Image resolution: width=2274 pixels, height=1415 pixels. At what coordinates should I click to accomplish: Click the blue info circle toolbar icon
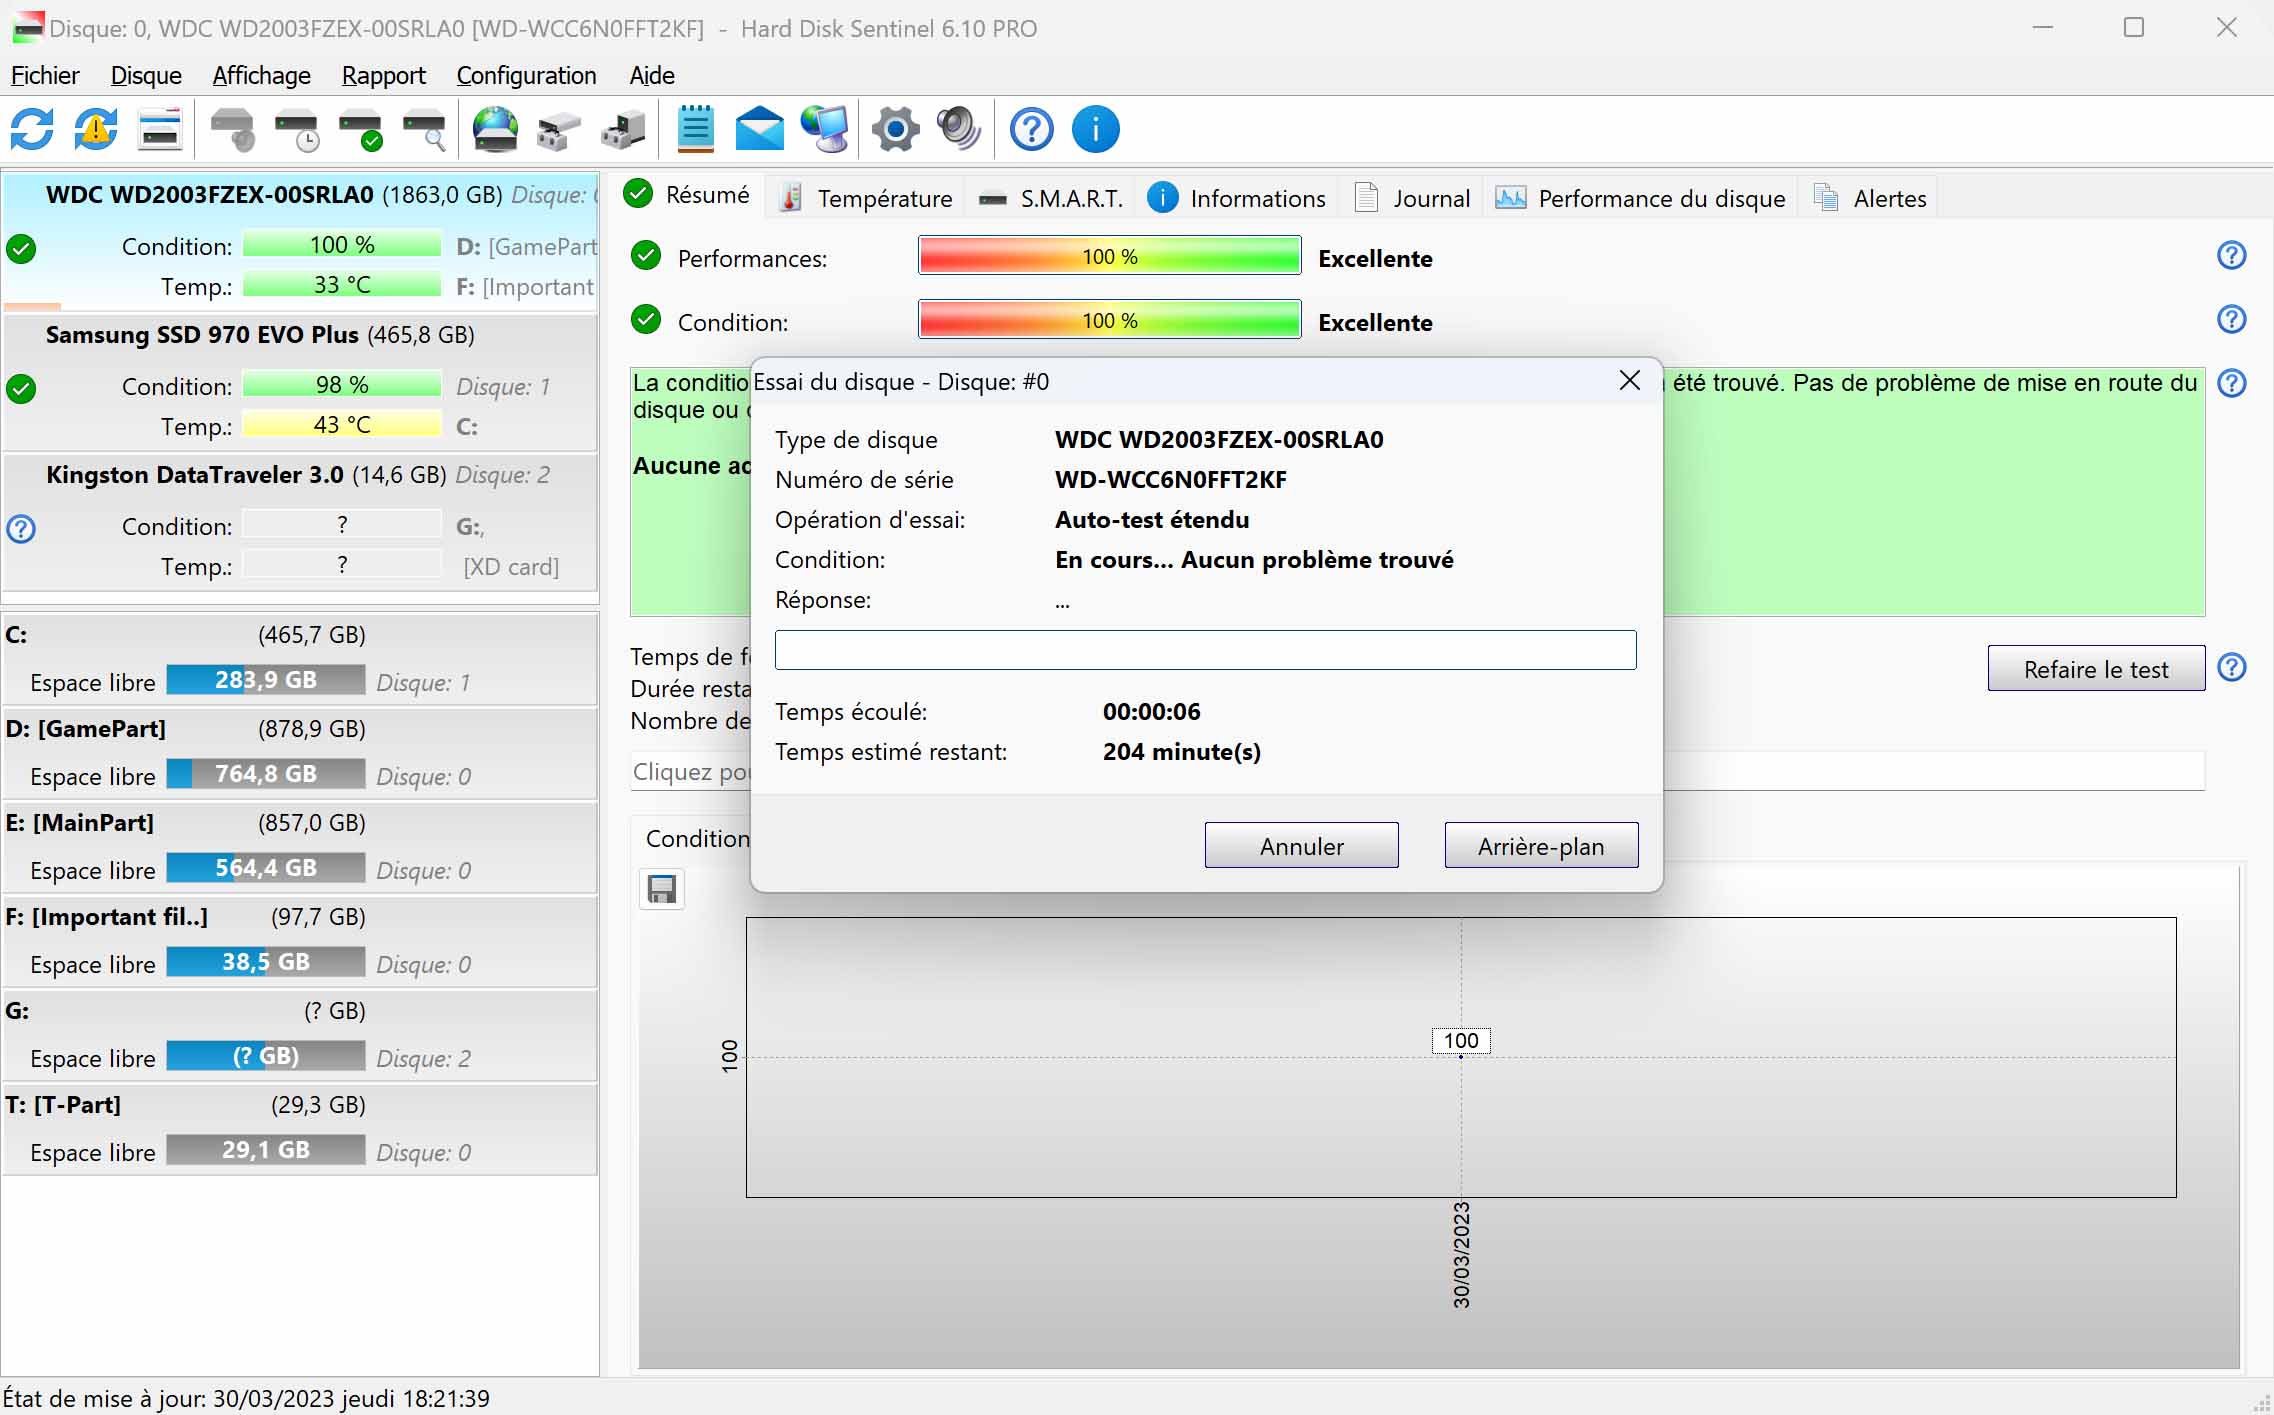[1096, 130]
